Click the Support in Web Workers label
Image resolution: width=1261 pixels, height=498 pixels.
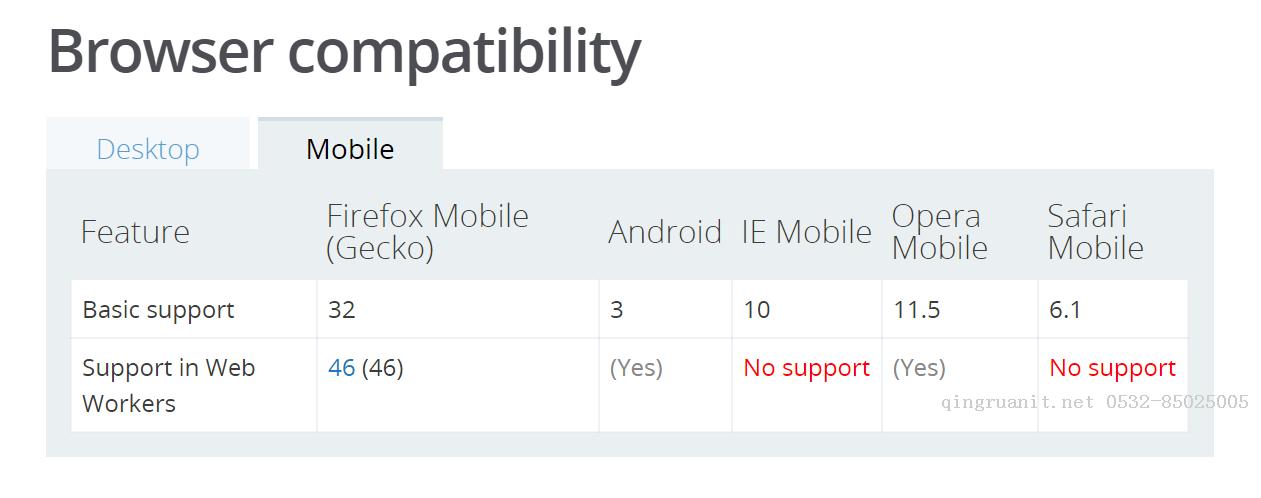(168, 385)
